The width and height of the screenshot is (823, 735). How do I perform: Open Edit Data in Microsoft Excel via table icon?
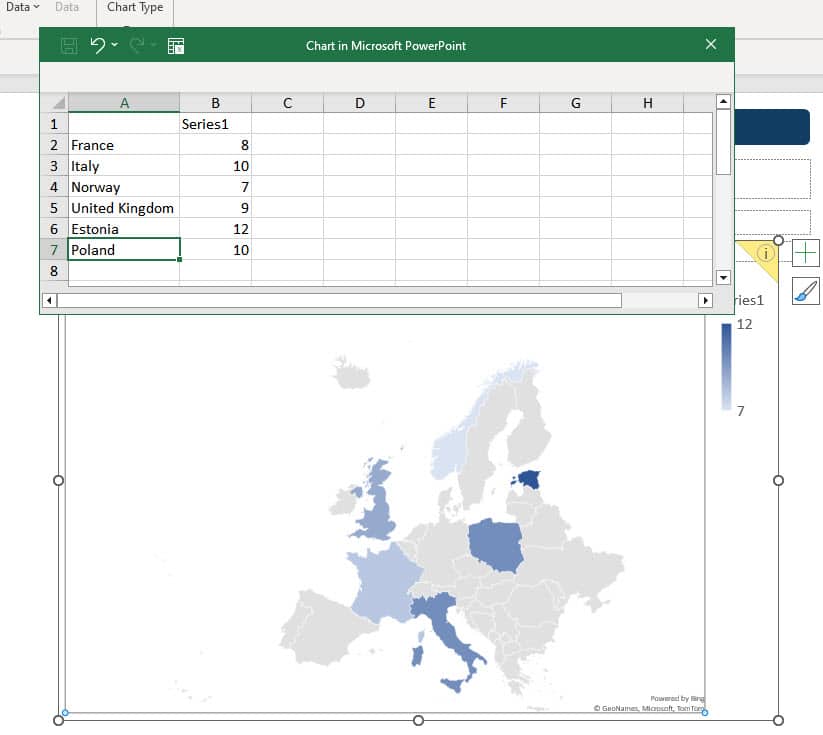pos(175,44)
